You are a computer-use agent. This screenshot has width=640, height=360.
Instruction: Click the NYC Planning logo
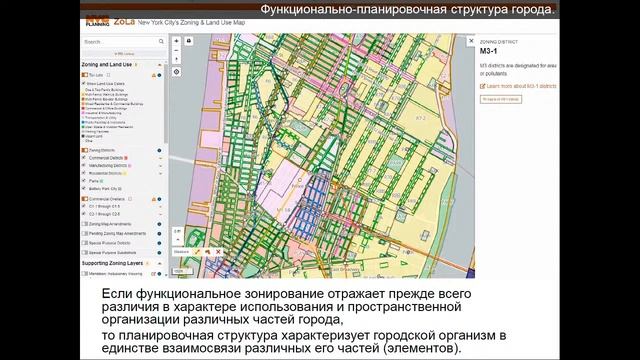pyautogui.click(x=97, y=22)
